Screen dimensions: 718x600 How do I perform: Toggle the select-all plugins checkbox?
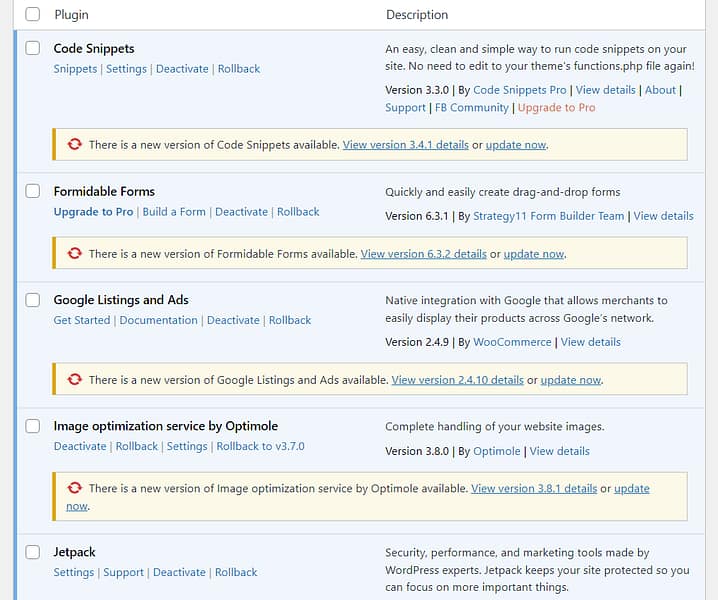coord(33,14)
